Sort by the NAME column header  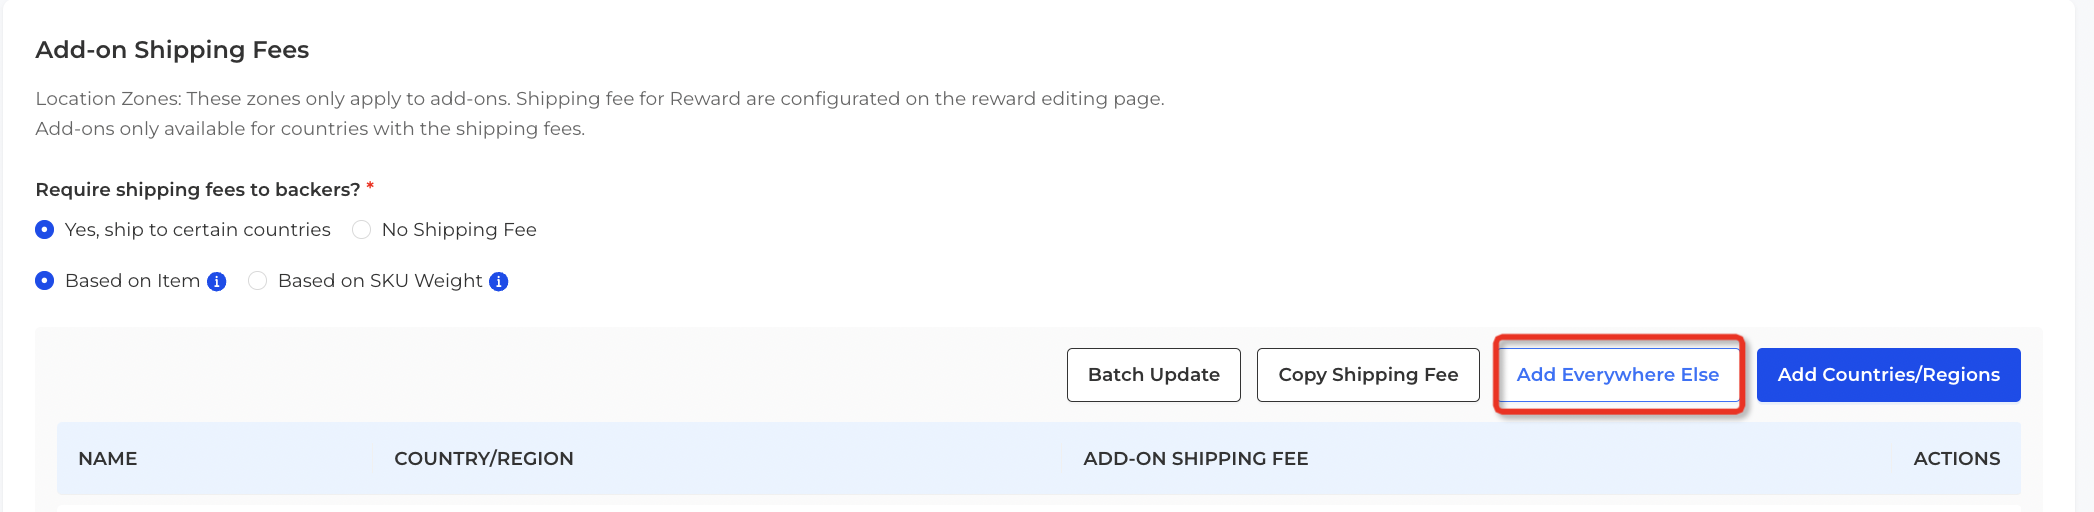click(x=108, y=459)
